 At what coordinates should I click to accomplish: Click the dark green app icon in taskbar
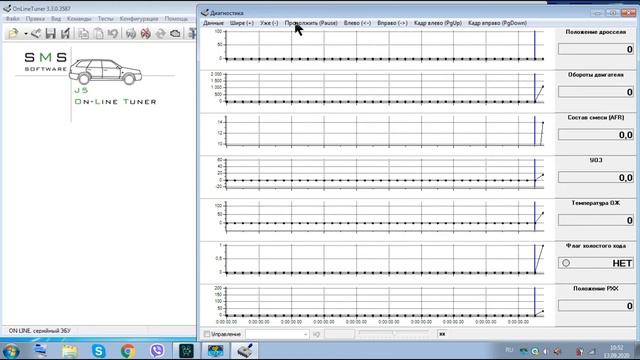(x=187, y=351)
